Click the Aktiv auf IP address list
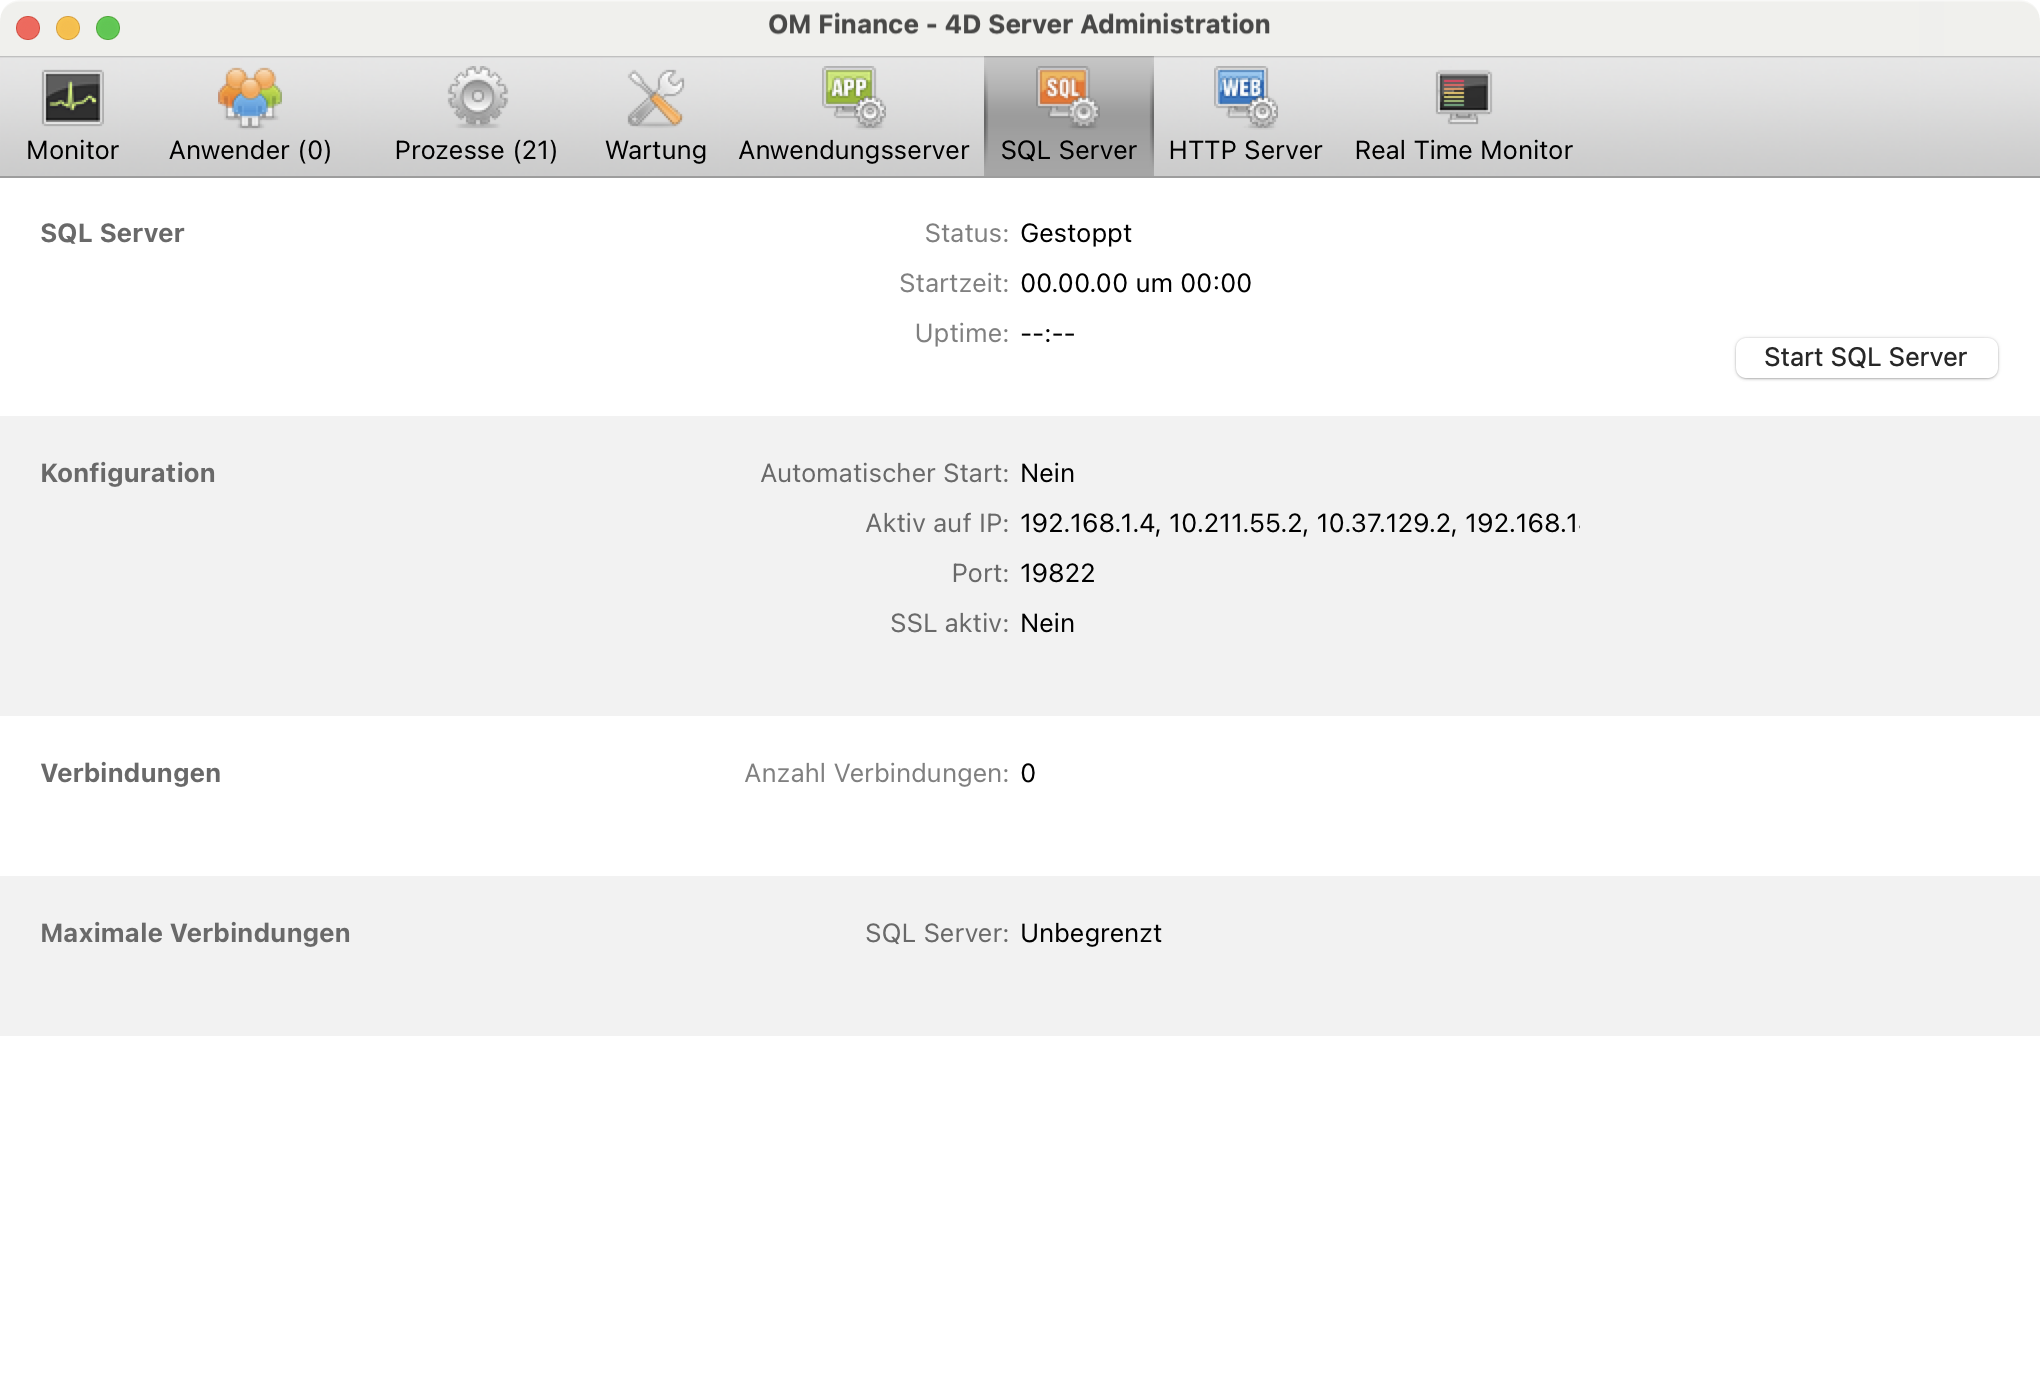2040x1376 pixels. (x=1300, y=523)
